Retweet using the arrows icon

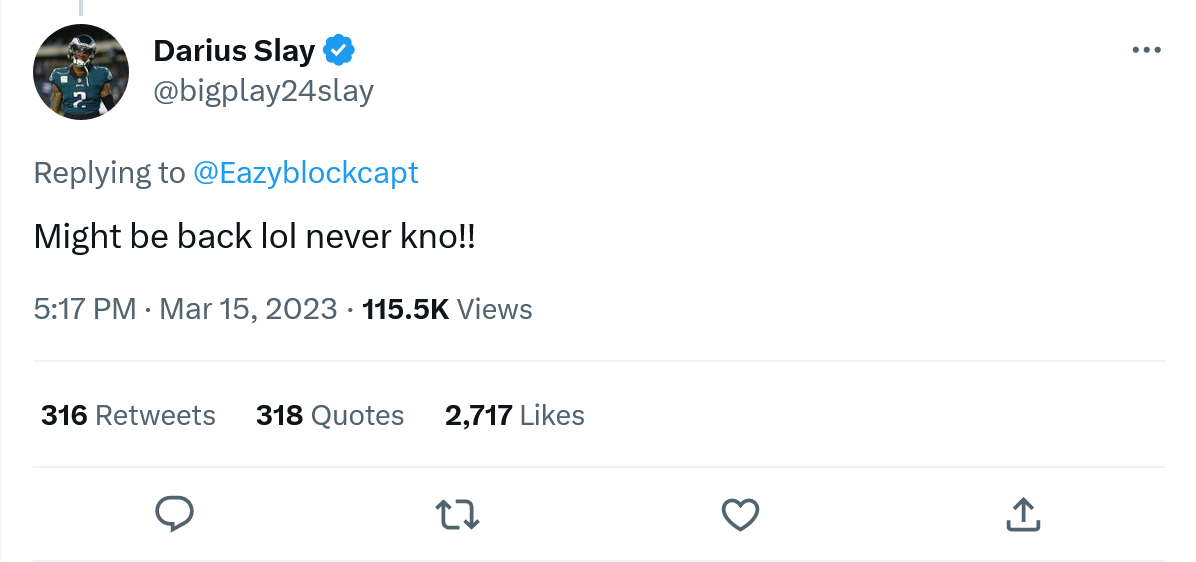(458, 514)
